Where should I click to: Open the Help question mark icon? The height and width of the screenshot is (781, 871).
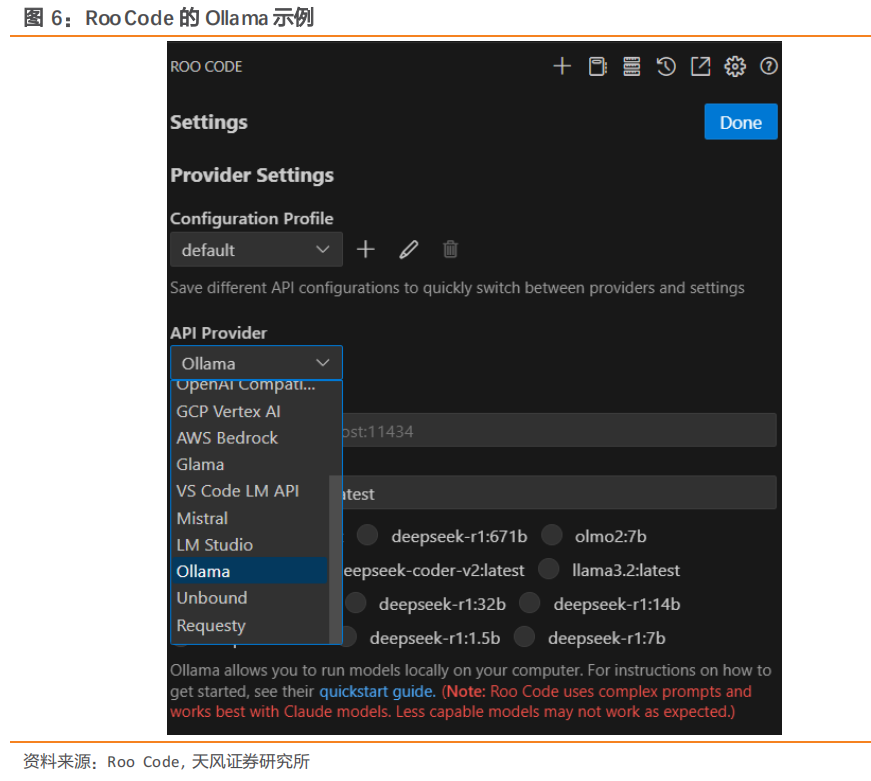tap(769, 66)
